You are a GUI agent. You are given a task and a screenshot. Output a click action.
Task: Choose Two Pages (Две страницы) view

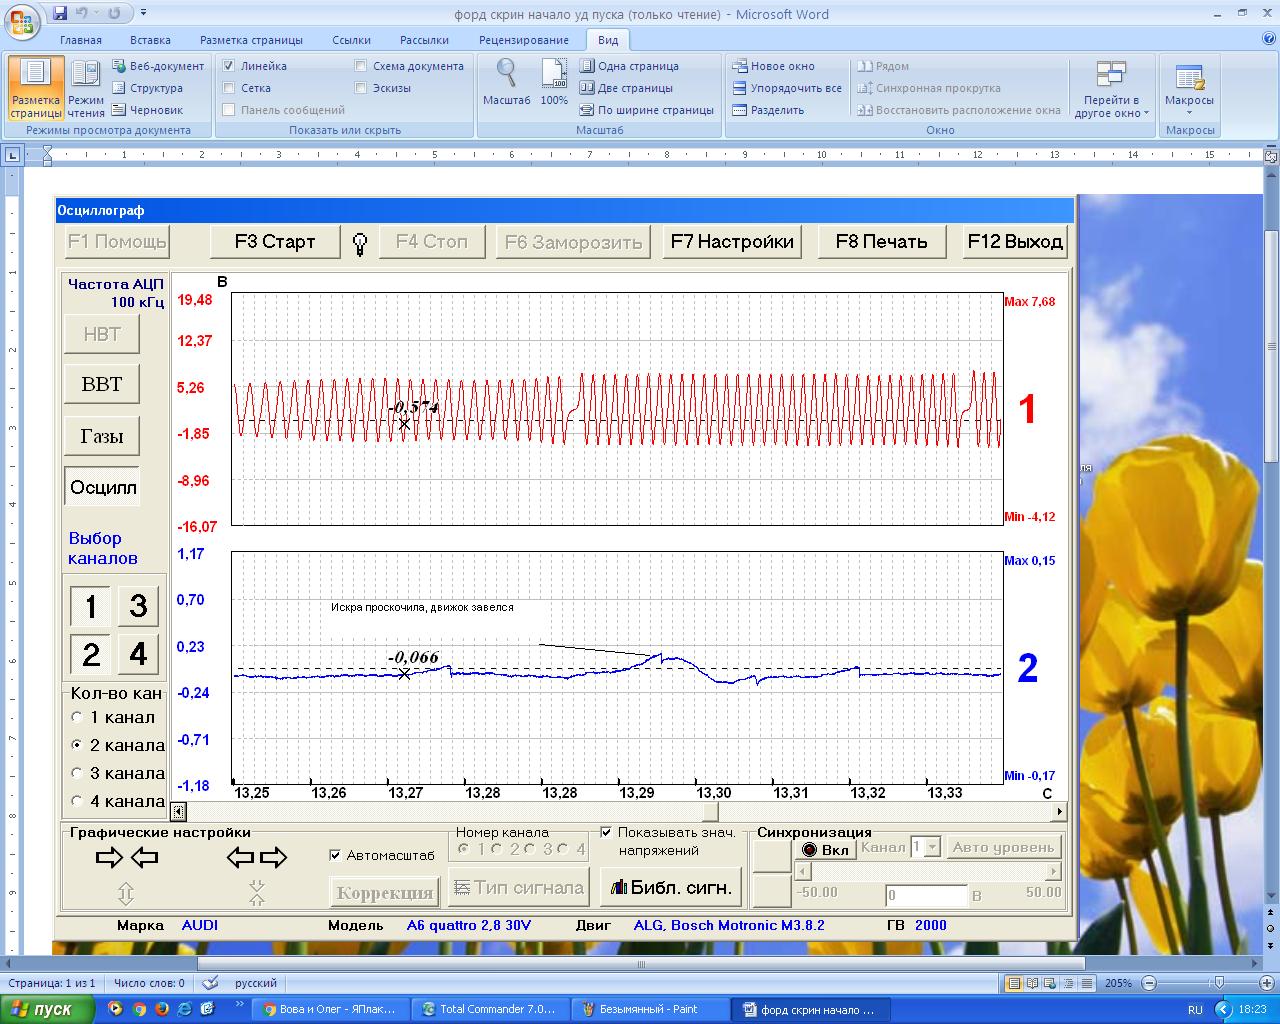tap(627, 88)
